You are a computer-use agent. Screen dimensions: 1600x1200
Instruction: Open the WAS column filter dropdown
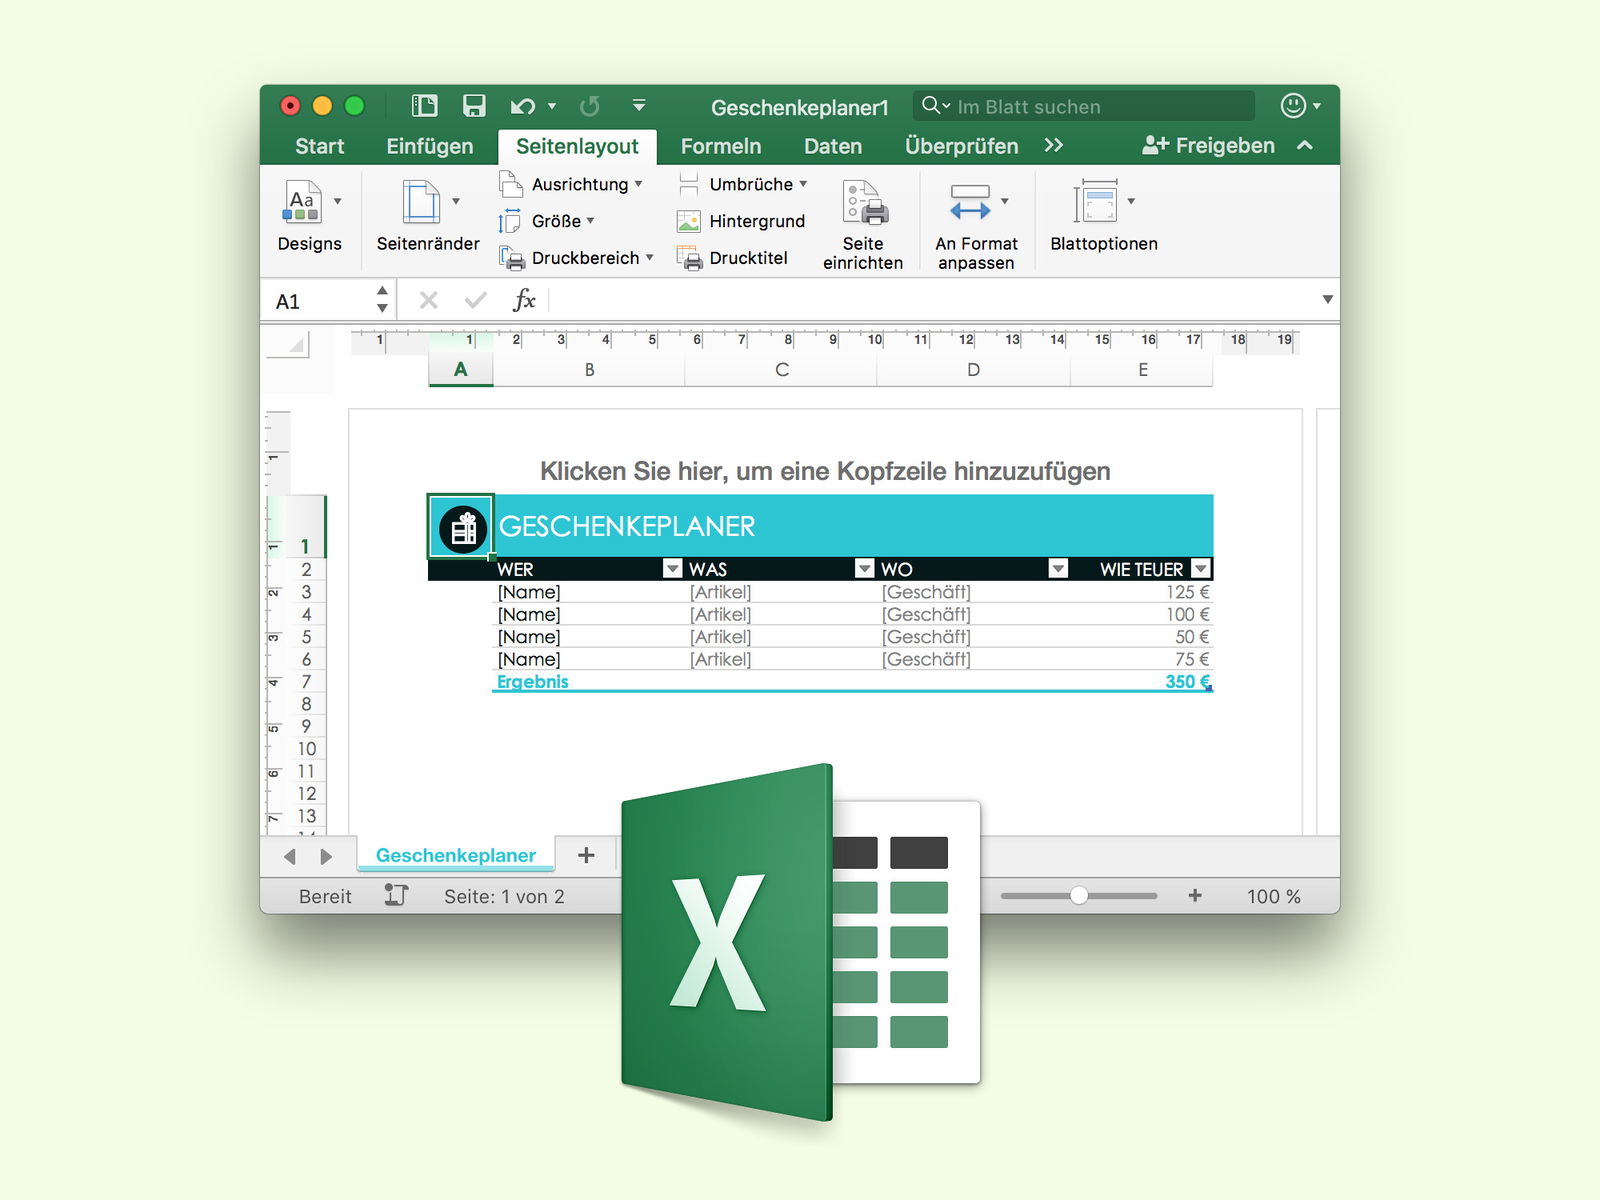[x=865, y=569]
